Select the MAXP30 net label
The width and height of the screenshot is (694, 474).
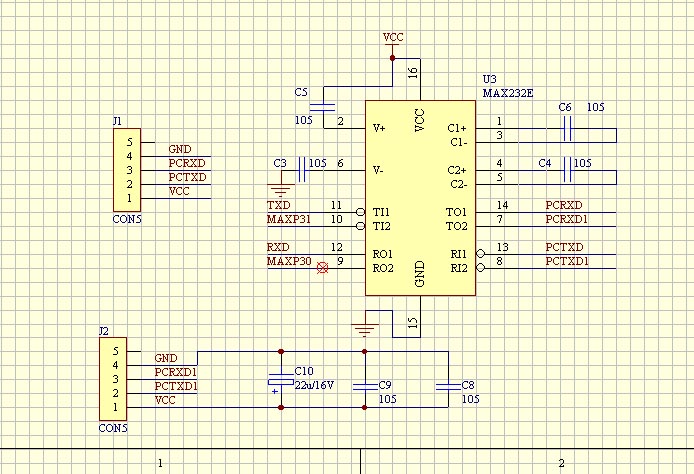click(x=289, y=261)
